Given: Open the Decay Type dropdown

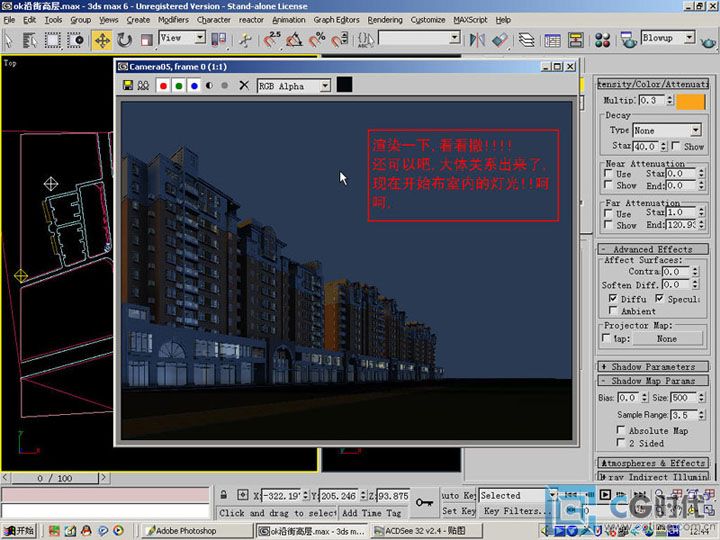Looking at the screenshot, I should click(x=696, y=130).
